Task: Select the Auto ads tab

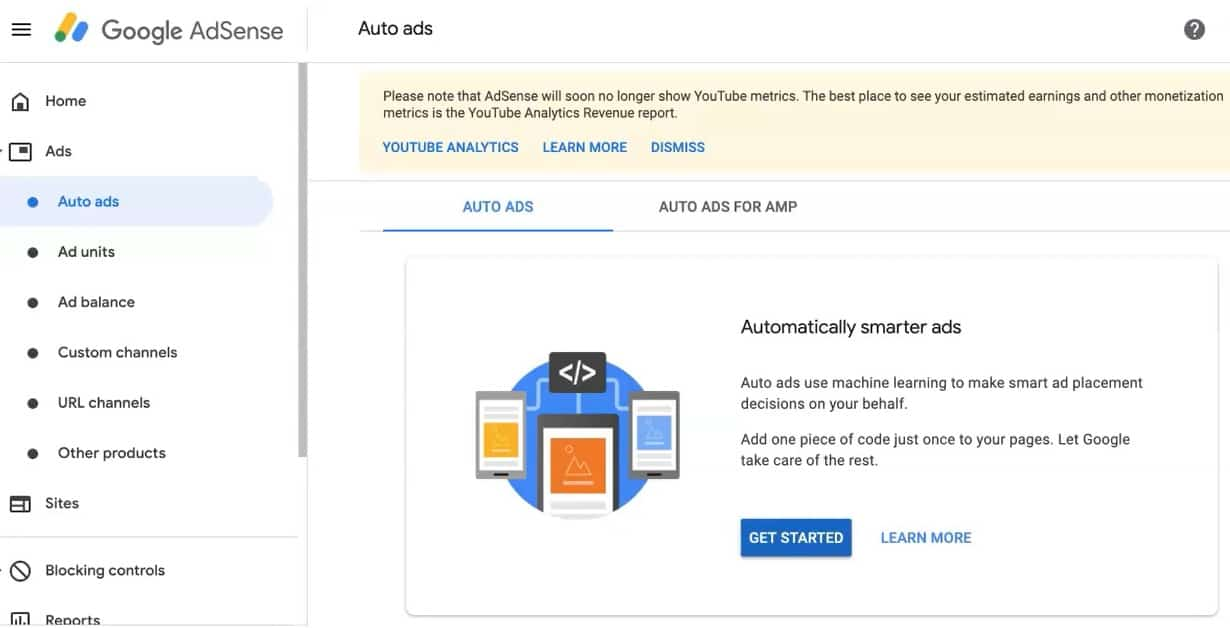Action: pos(498,207)
